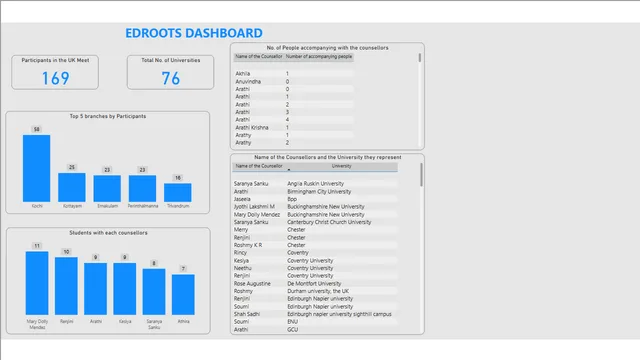Click the ENU university cell
Screen dimensions: 640x360
point(292,322)
